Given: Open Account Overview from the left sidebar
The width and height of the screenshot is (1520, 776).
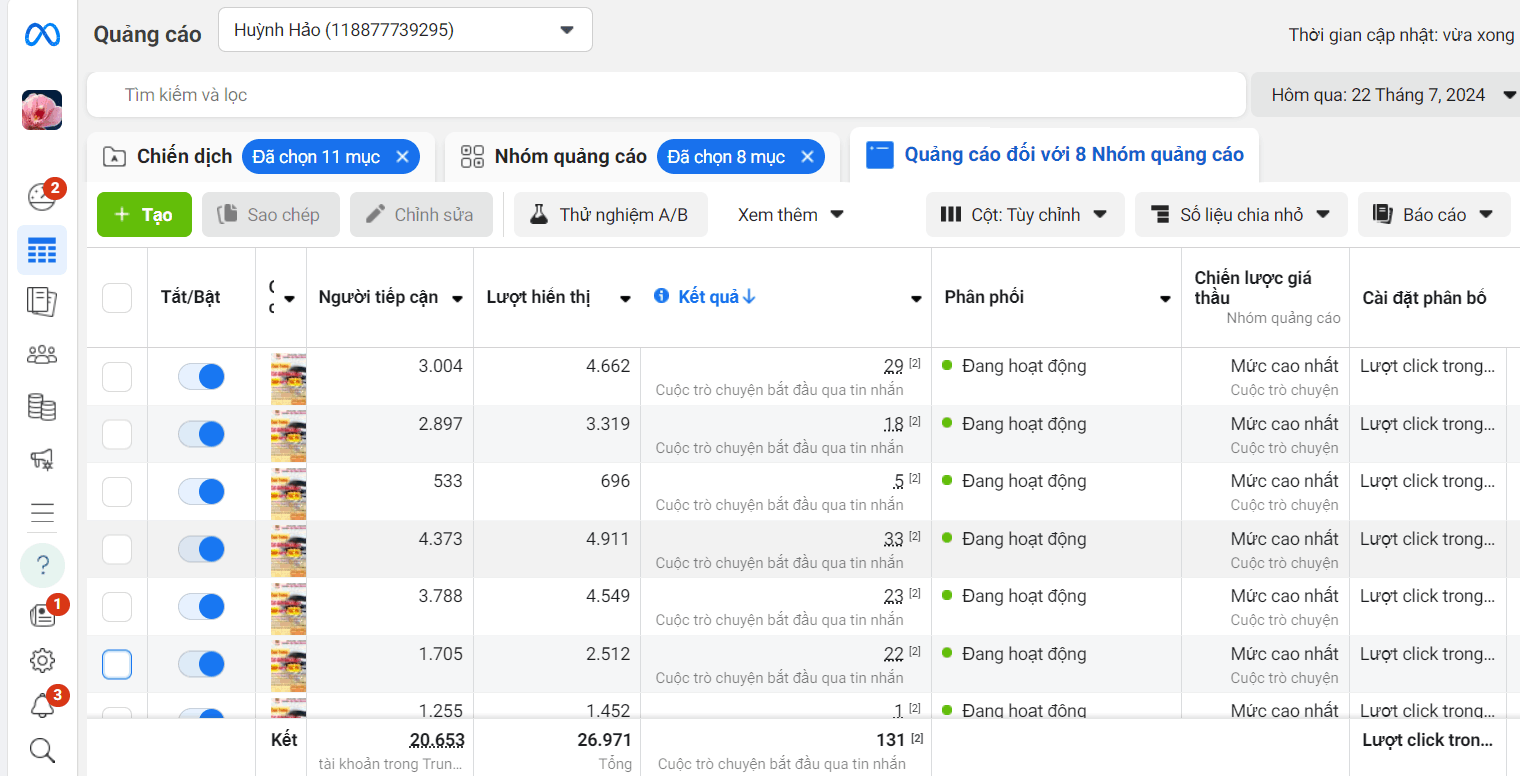Looking at the screenshot, I should (42, 197).
